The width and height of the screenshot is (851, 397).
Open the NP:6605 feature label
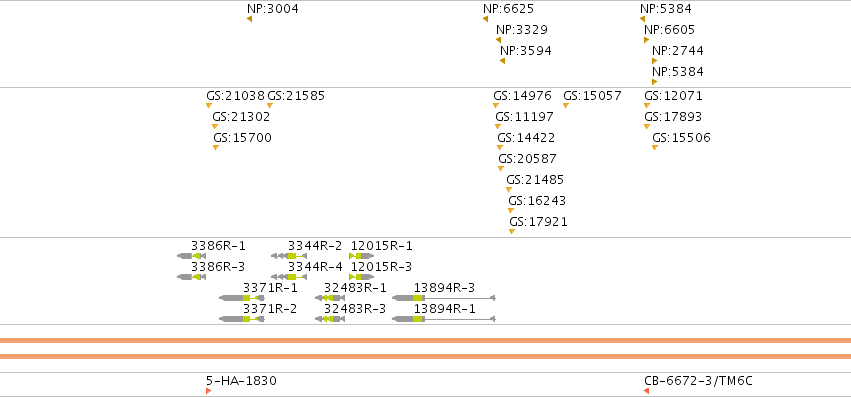[x=669, y=30]
